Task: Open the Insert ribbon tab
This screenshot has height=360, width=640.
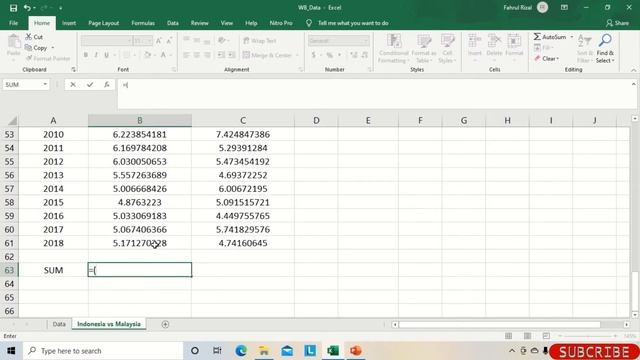Action: (x=69, y=23)
